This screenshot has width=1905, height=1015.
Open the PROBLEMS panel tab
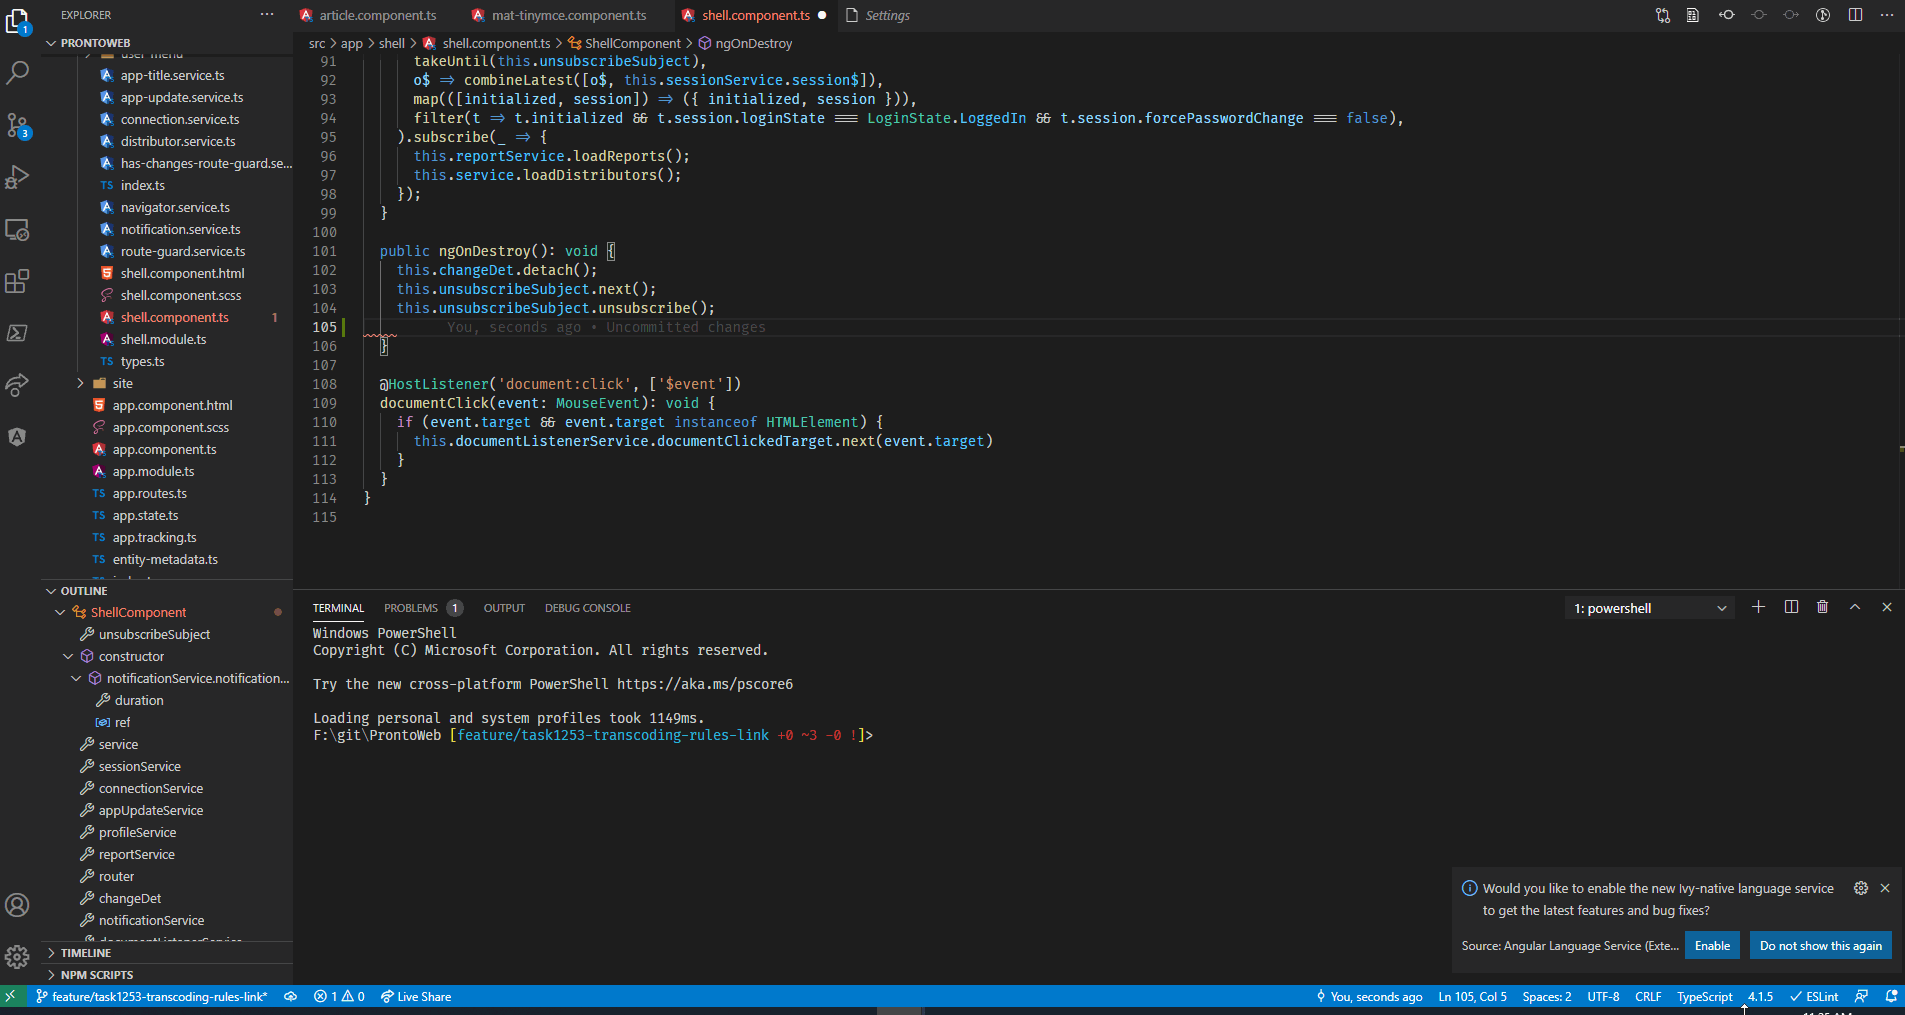coord(410,608)
